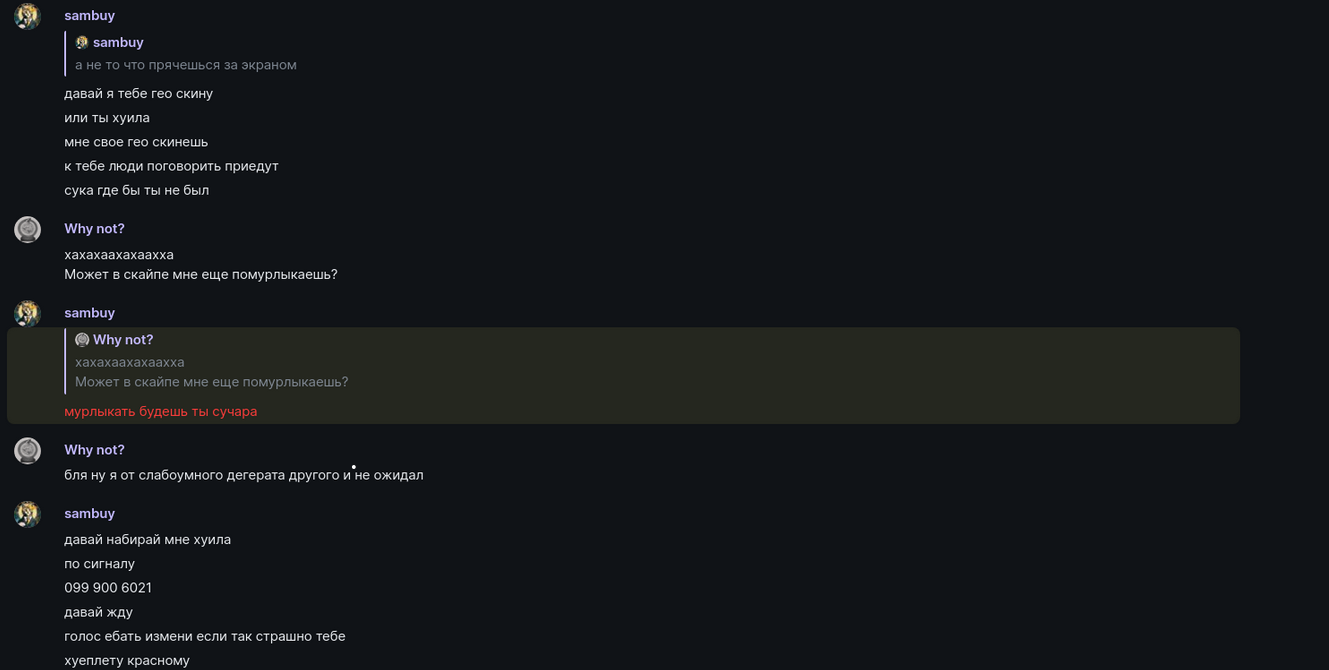The image size is (1329, 670).
Task: Click sambuy's avatar at the top of the chat
Action: pos(27,17)
